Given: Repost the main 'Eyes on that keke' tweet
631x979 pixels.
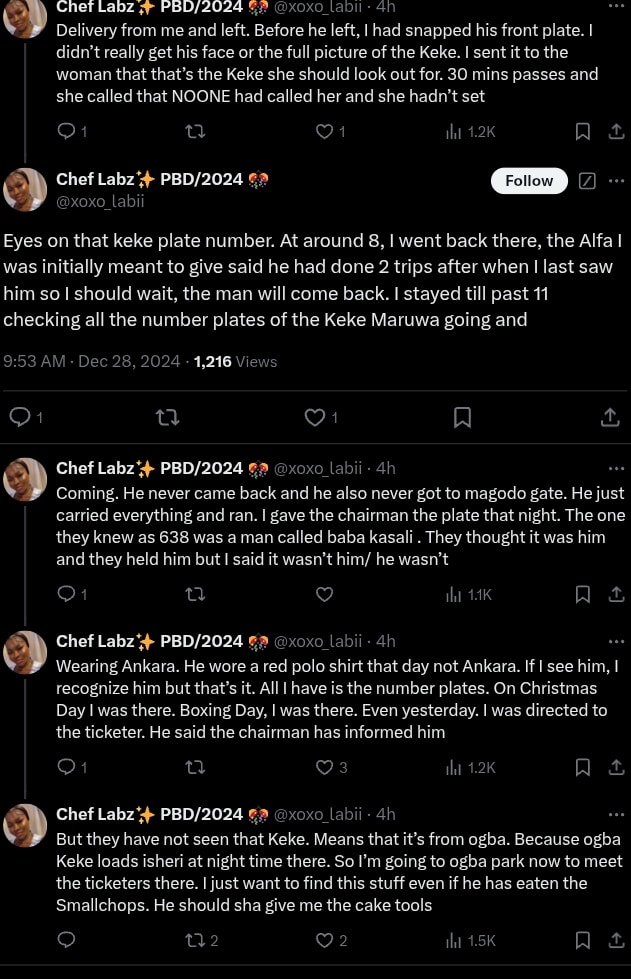Looking at the screenshot, I should (x=169, y=417).
